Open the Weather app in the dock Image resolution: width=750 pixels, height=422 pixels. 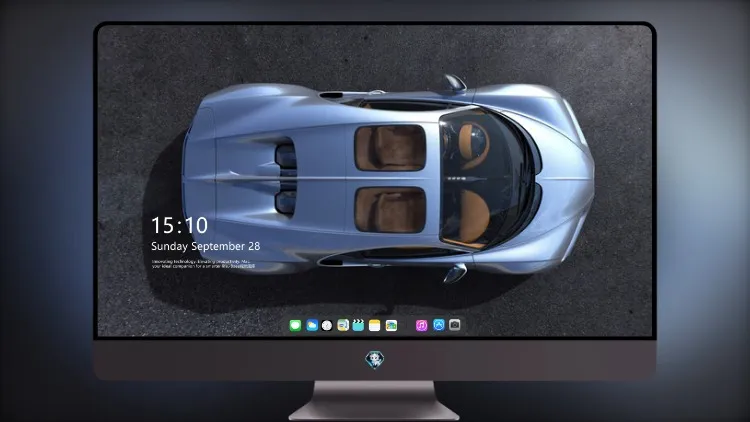click(x=312, y=325)
